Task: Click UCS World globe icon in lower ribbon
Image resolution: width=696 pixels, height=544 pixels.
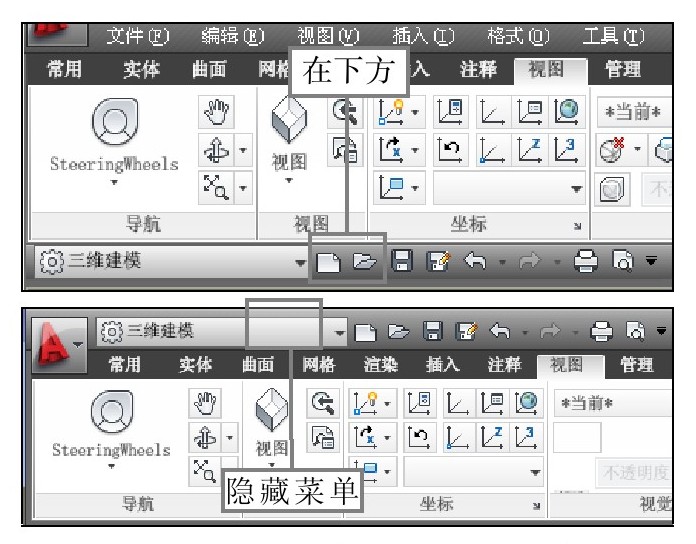Action: [x=526, y=403]
